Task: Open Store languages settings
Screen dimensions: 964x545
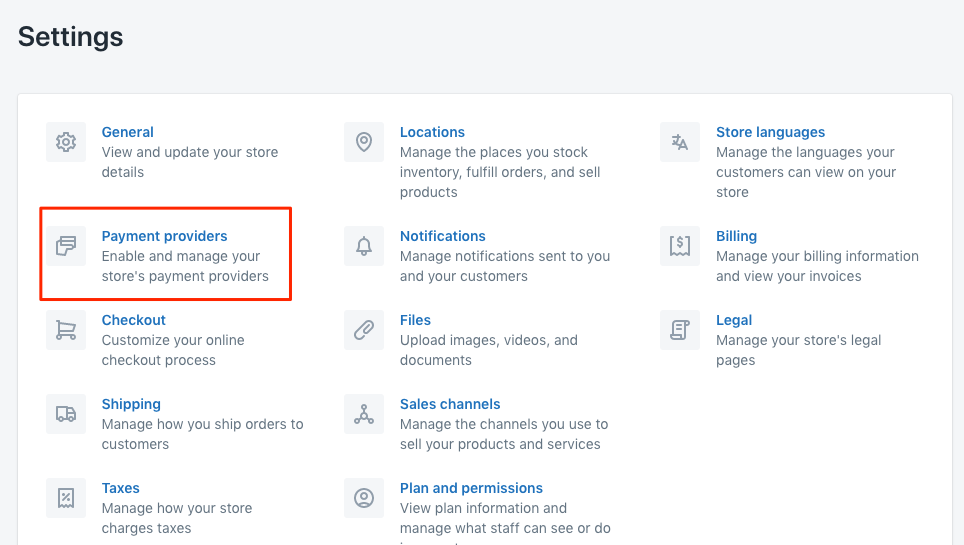Action: [770, 132]
